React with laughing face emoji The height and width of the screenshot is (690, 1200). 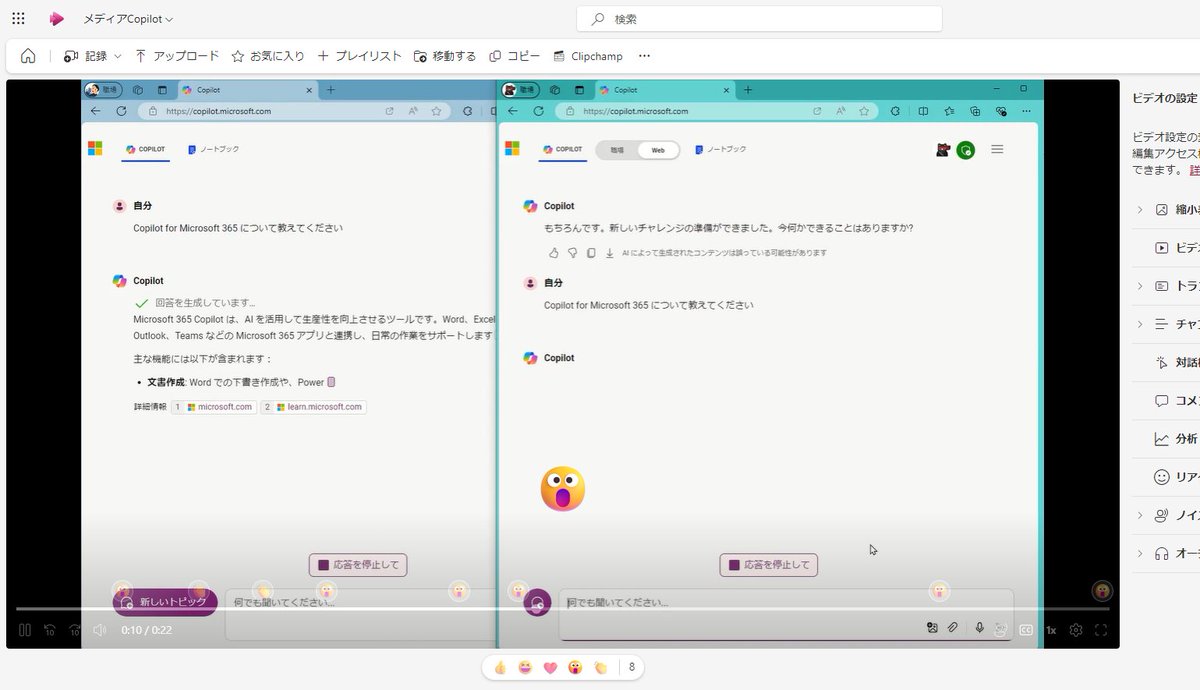click(x=525, y=667)
